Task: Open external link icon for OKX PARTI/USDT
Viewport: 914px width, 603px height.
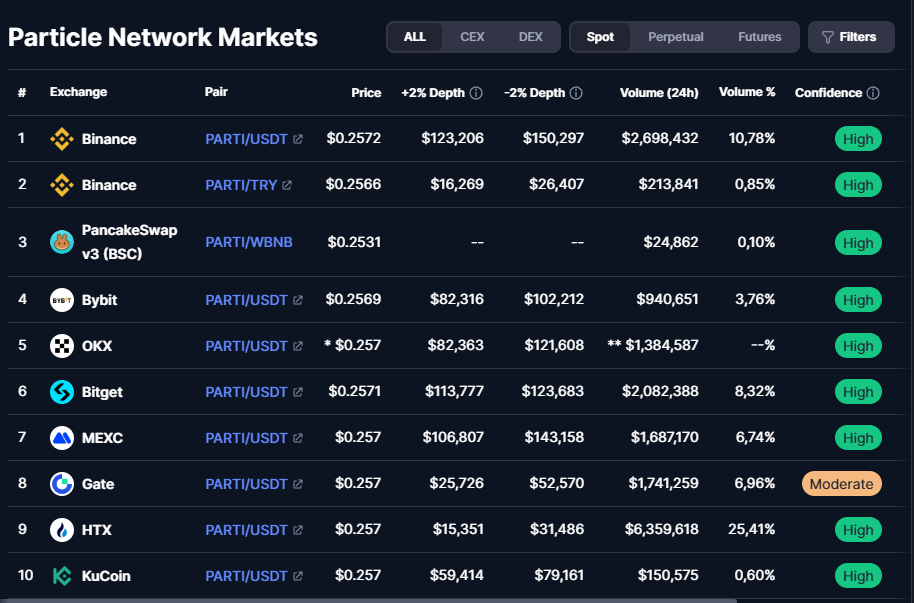Action: pos(298,346)
